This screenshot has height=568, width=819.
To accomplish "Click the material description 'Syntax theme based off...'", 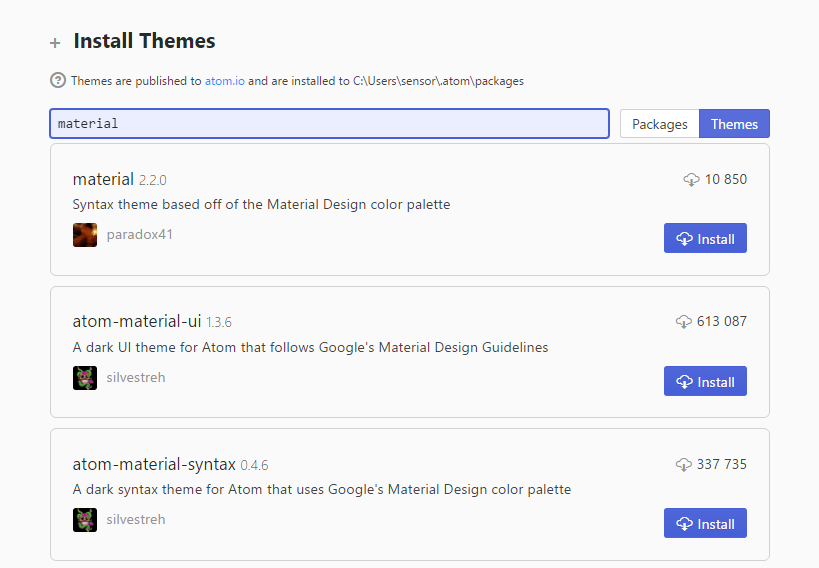I will (x=261, y=204).
